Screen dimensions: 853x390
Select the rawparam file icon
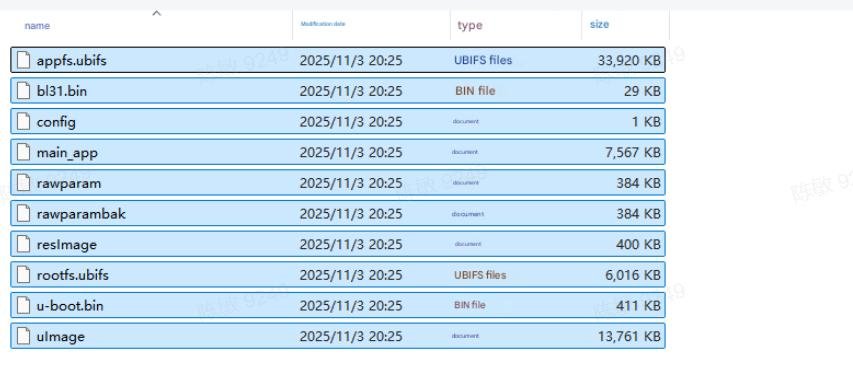(23, 183)
